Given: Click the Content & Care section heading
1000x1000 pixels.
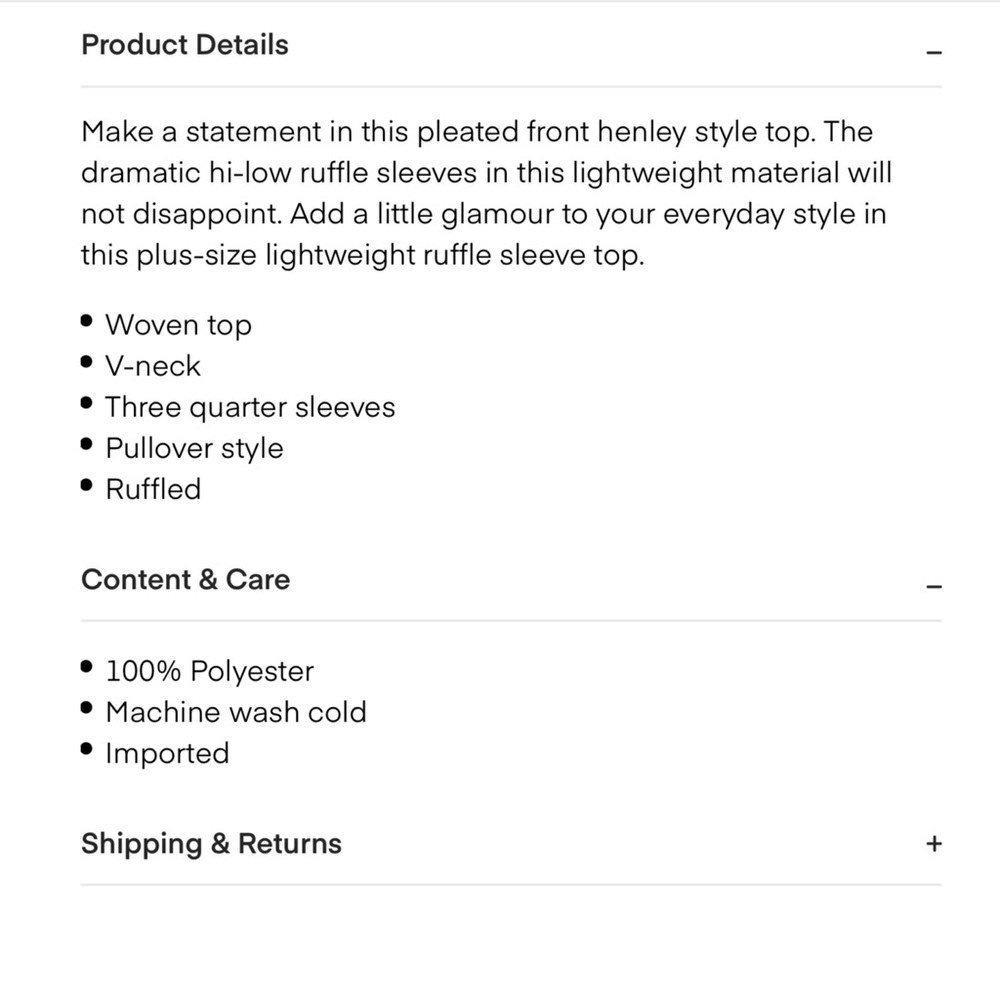Looking at the screenshot, I should 186,579.
